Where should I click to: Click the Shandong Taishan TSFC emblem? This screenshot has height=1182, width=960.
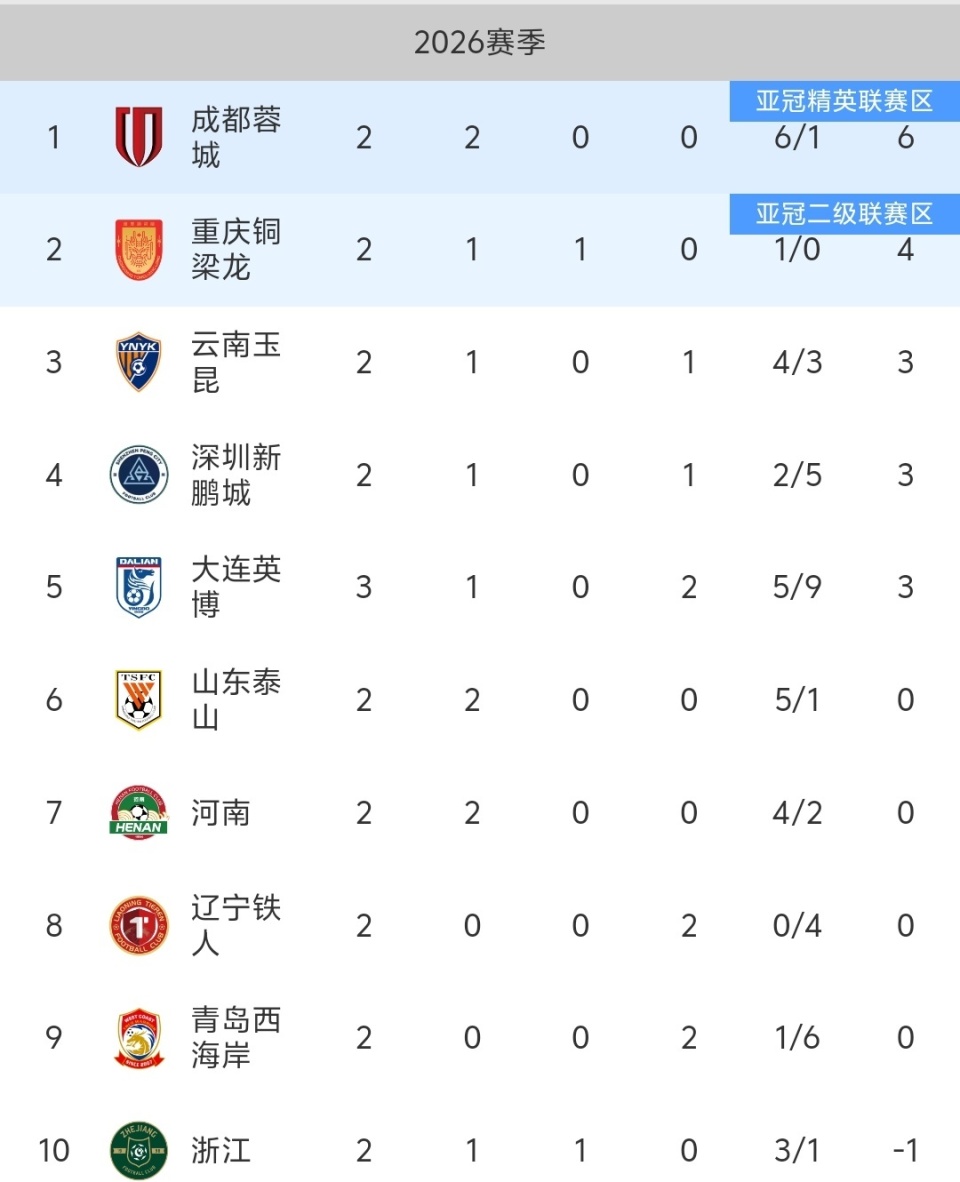click(x=138, y=699)
